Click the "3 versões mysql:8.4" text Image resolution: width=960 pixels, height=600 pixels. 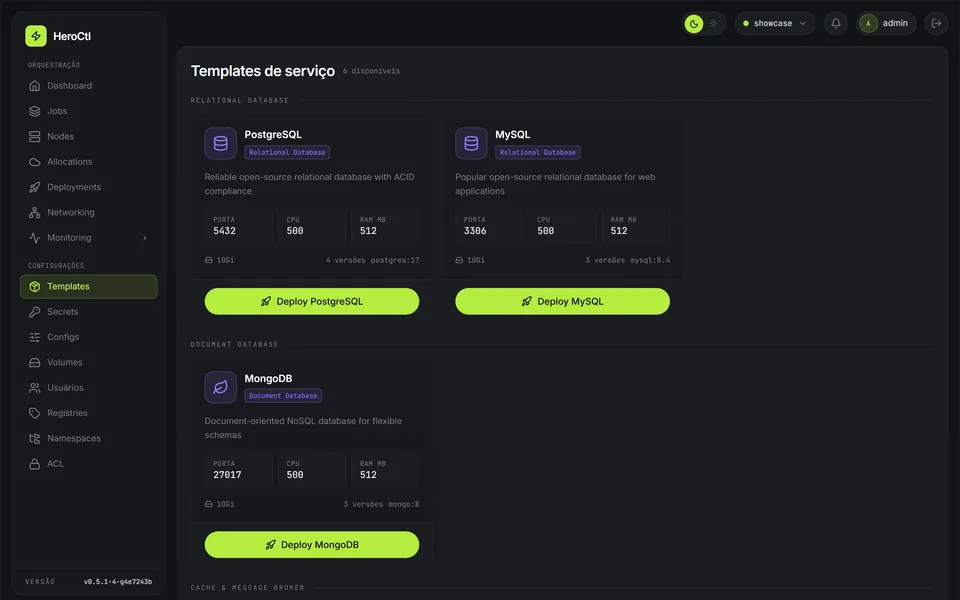pyautogui.click(x=628, y=260)
